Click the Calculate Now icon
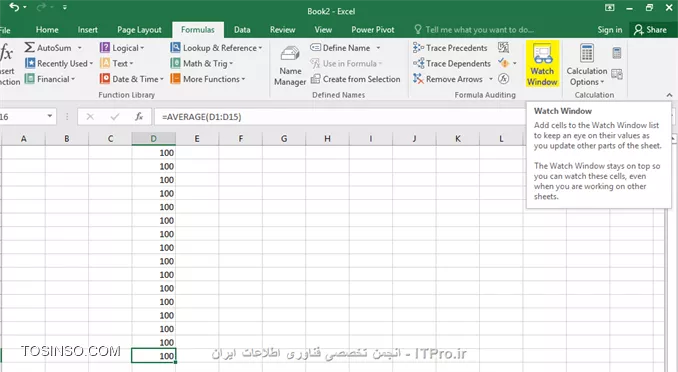Viewport: 678px width, 372px height. [x=617, y=53]
